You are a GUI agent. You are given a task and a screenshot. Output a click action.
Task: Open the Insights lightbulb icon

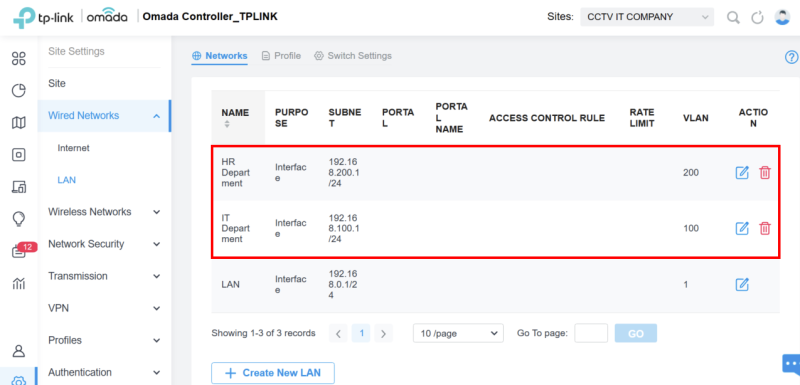(x=19, y=219)
